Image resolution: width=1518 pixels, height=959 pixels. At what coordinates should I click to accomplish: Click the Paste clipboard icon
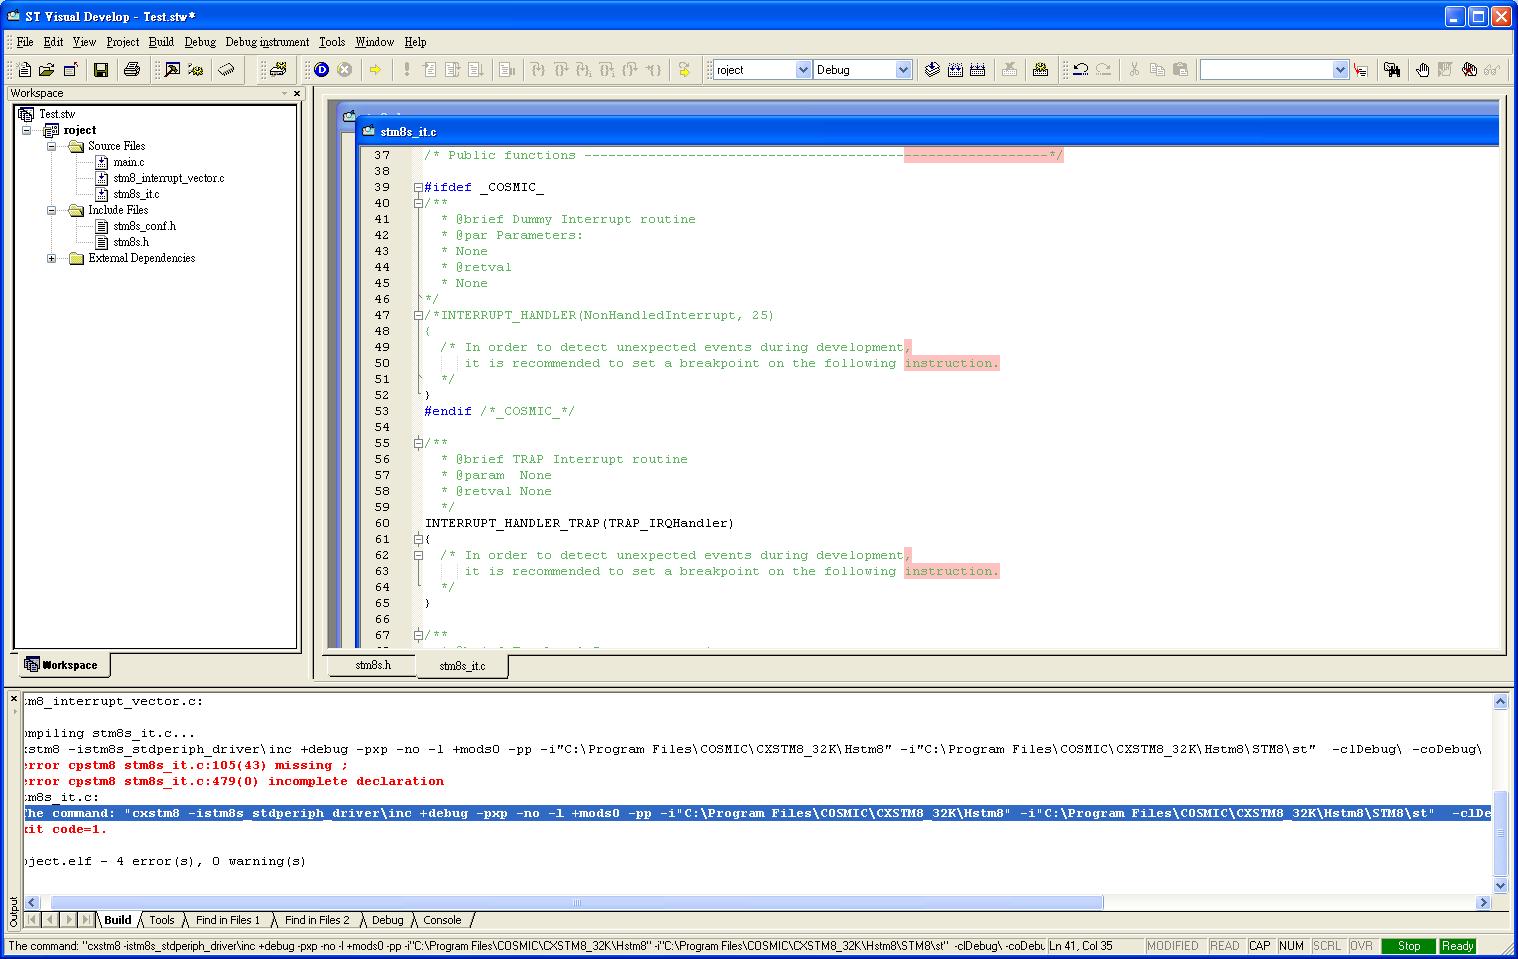(x=1180, y=69)
